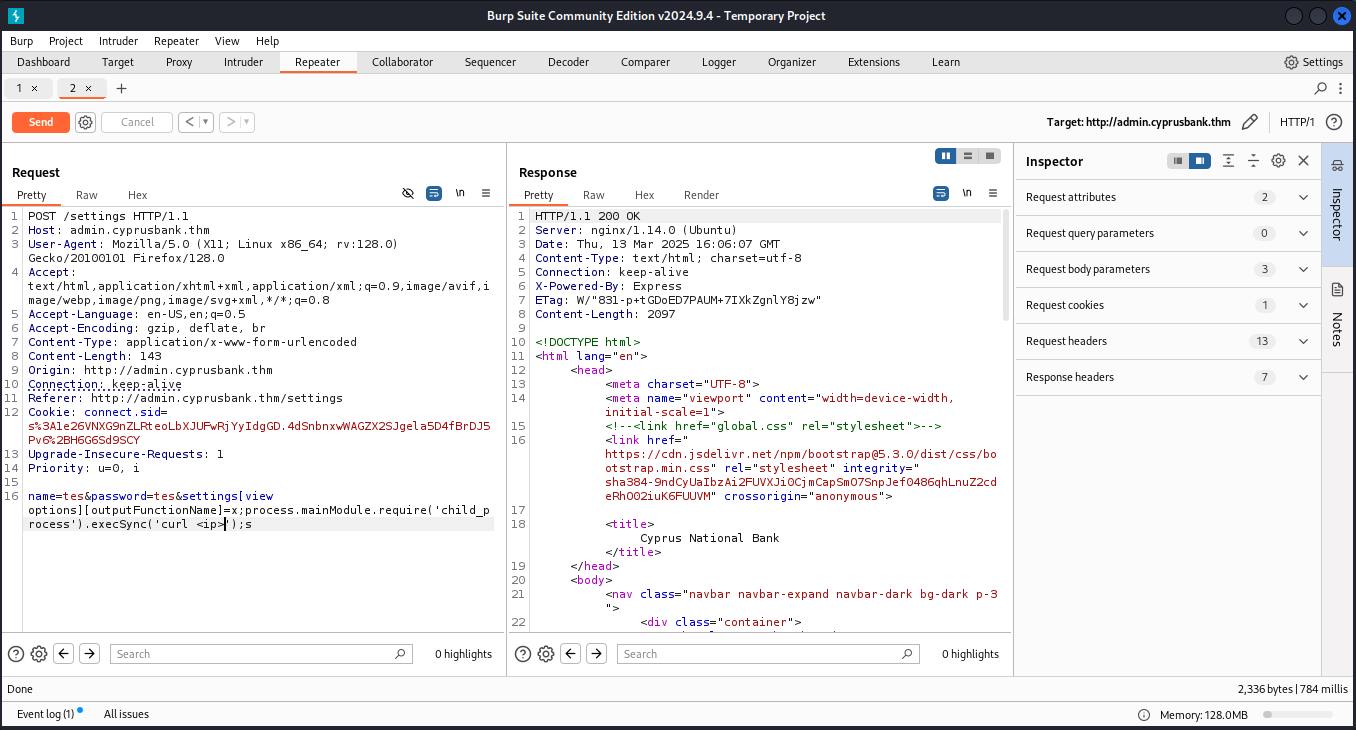Expand Request body parameters section
This screenshot has width=1356, height=730.
[1167, 269]
